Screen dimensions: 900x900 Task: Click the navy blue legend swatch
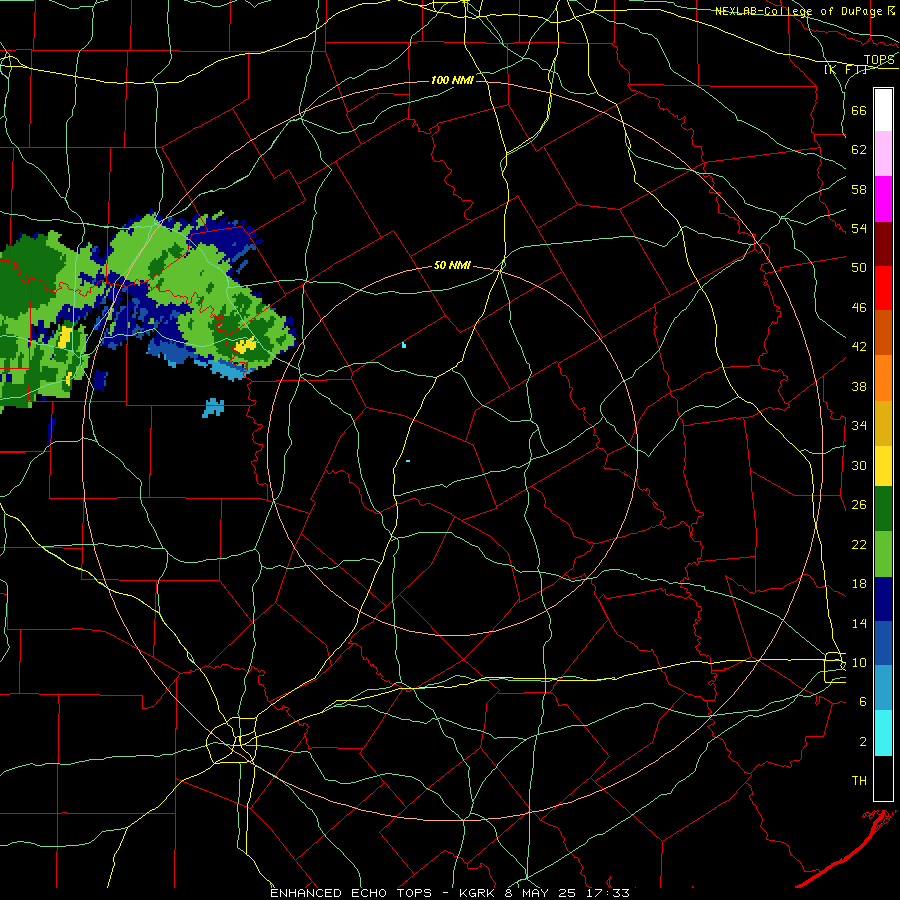(883, 599)
